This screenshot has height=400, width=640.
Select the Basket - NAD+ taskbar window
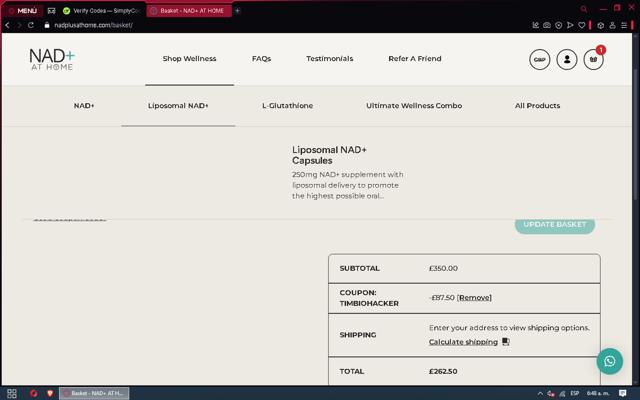pyautogui.click(x=94, y=393)
